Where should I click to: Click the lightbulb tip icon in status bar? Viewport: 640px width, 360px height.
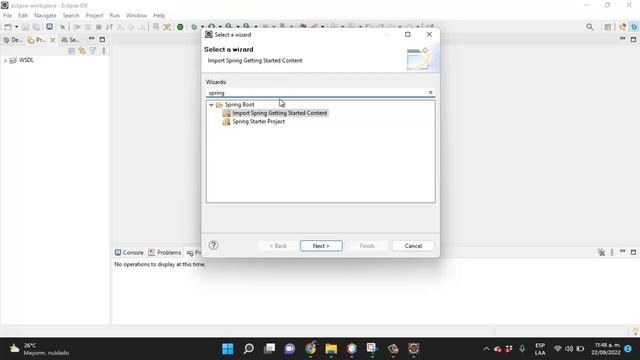point(635,331)
